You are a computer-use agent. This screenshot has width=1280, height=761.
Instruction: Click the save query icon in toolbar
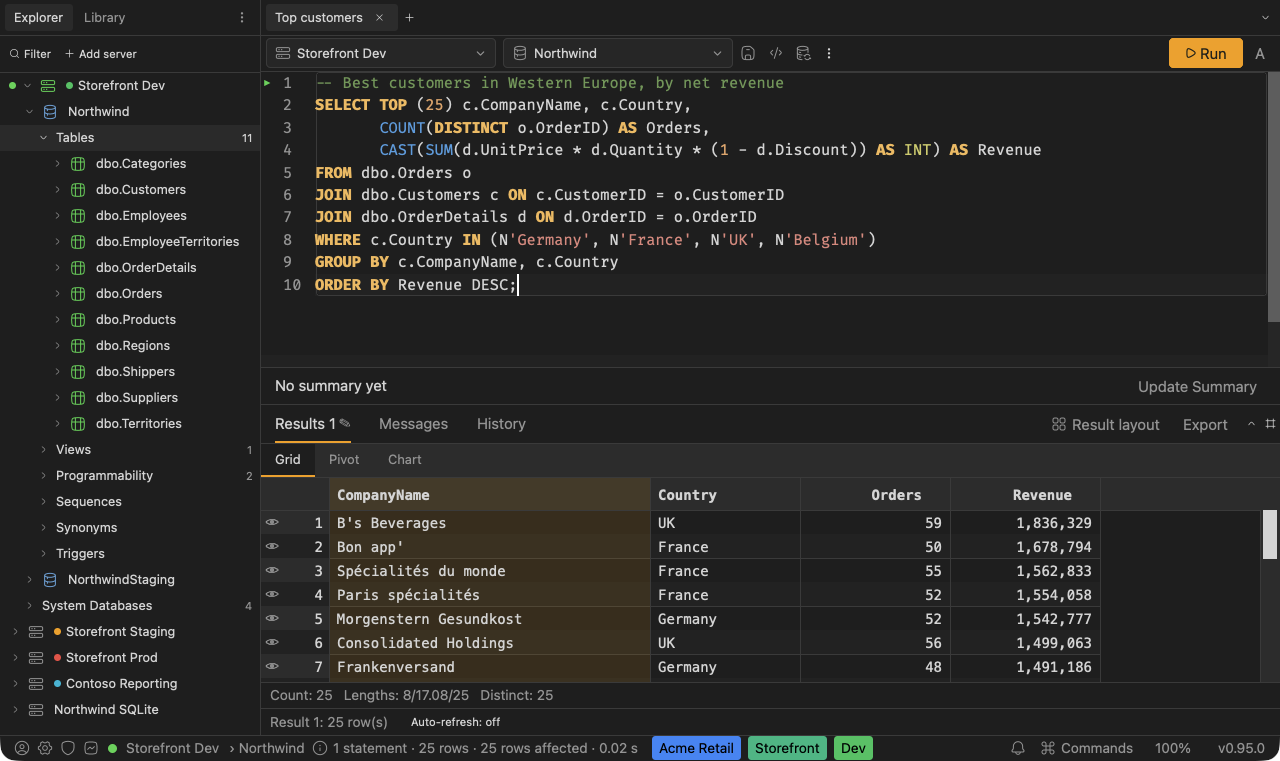click(x=748, y=53)
